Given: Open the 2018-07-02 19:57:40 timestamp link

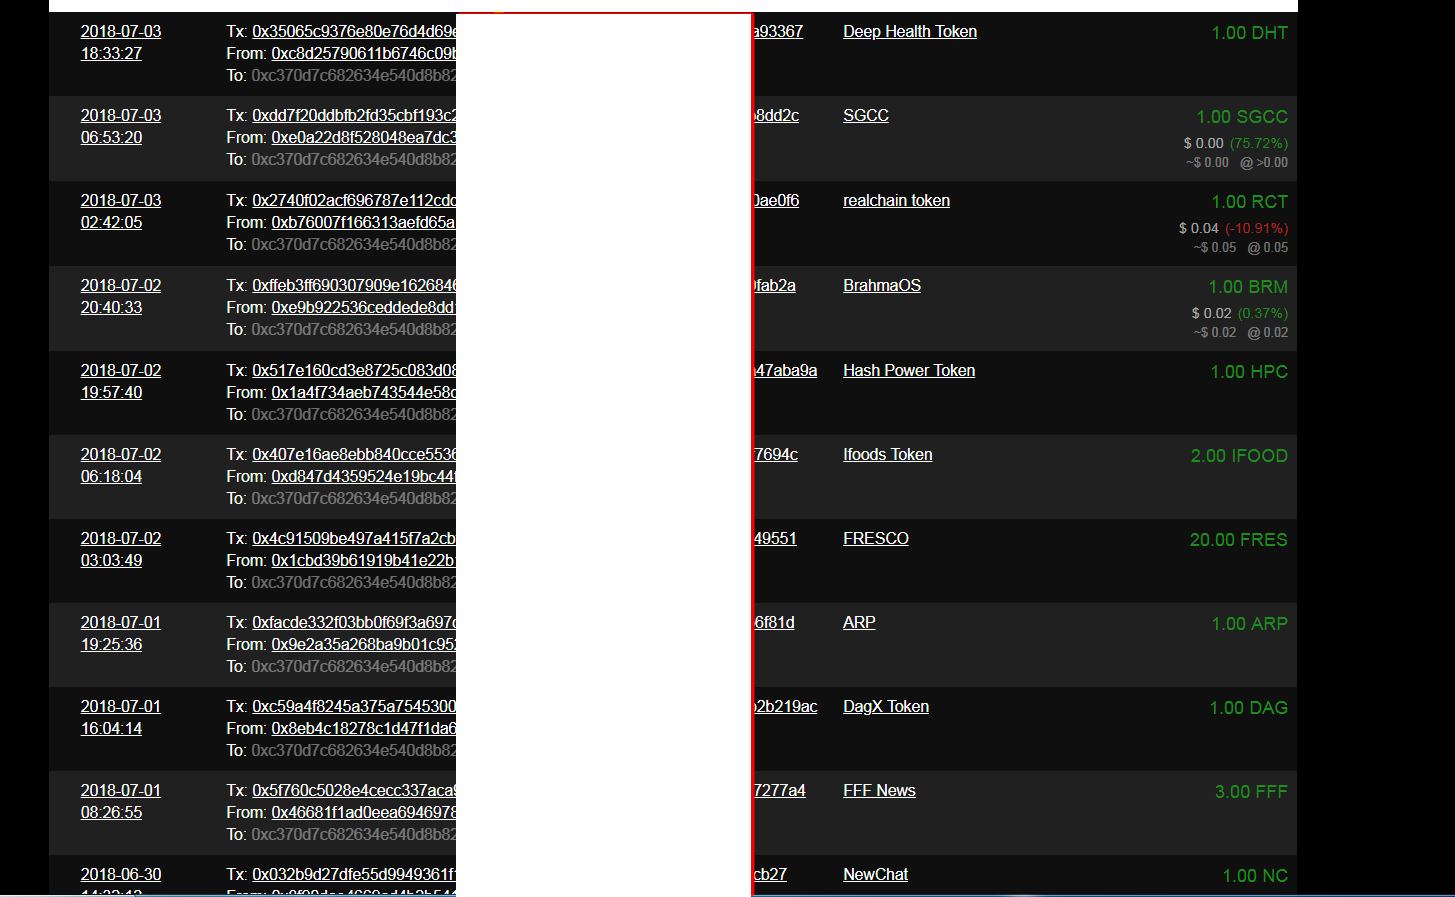Looking at the screenshot, I should 121,382.
